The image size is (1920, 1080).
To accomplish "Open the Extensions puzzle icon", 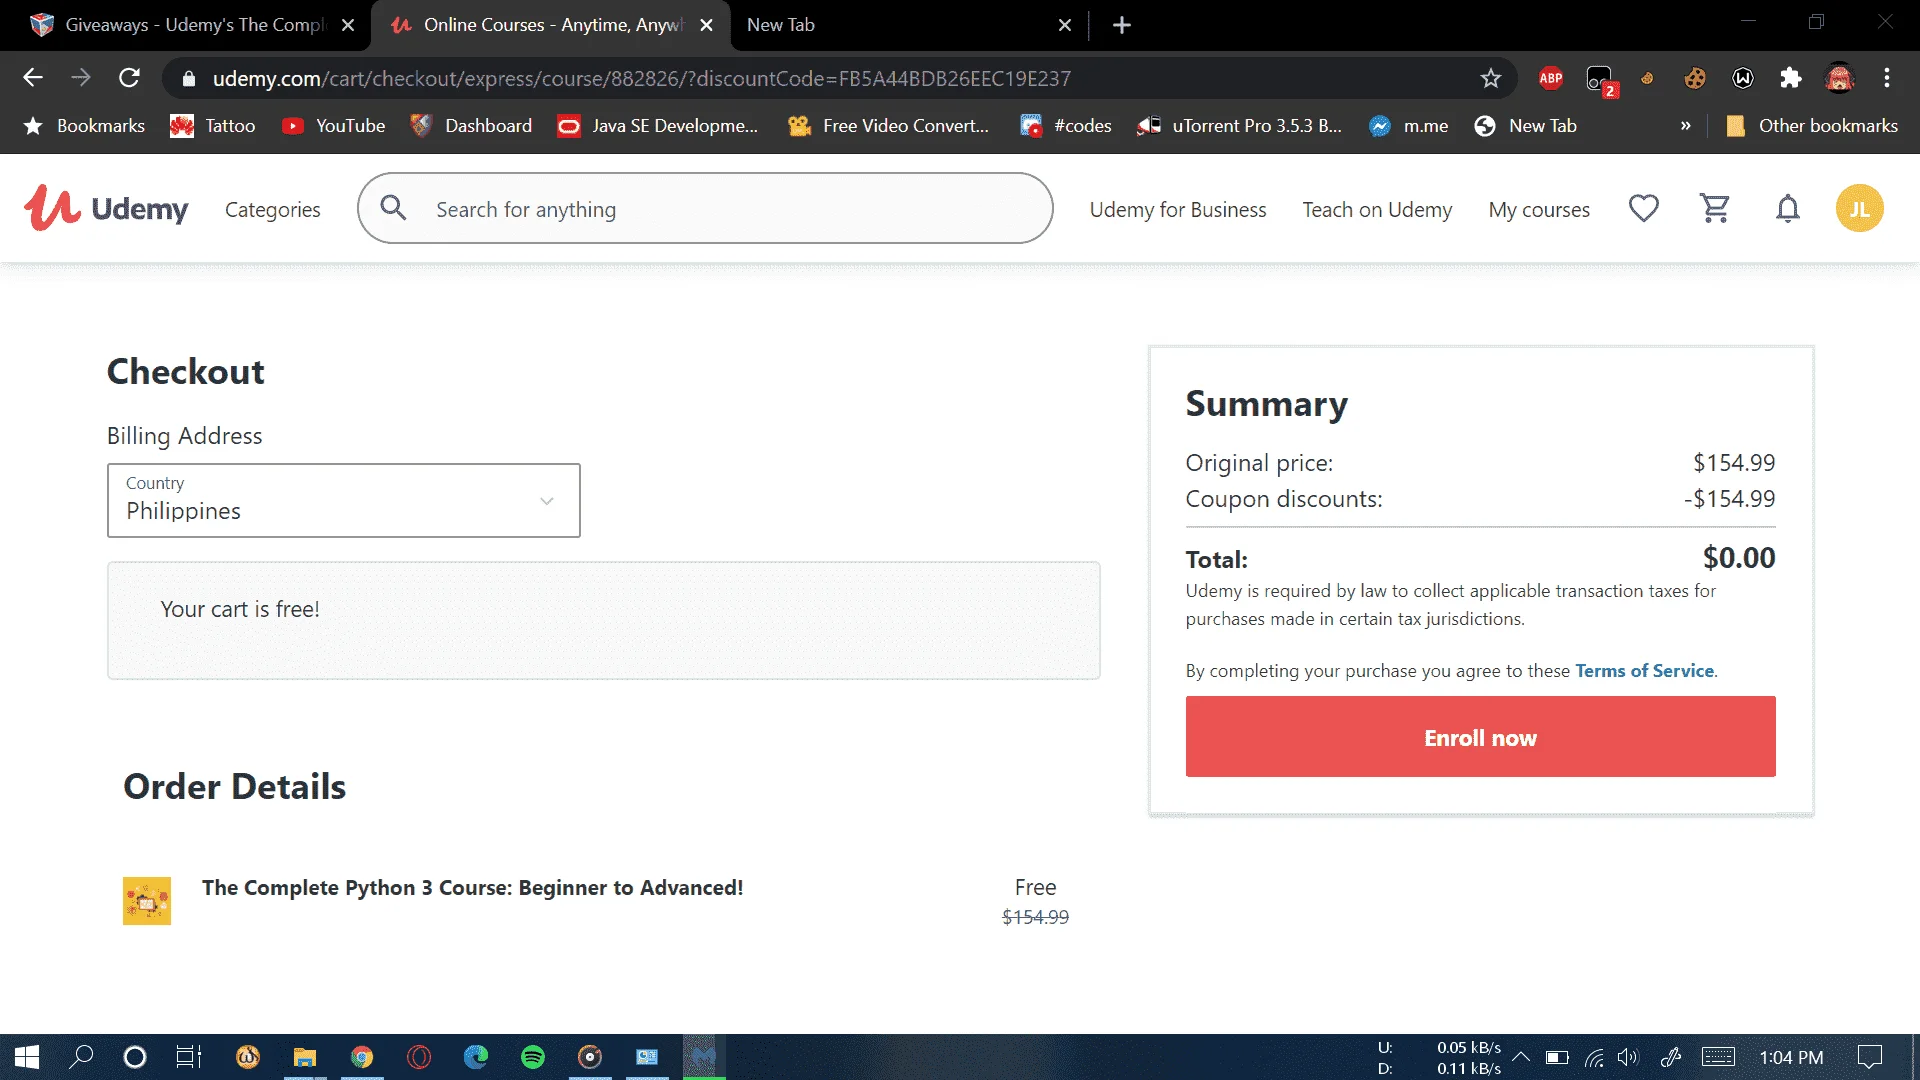I will (1790, 78).
